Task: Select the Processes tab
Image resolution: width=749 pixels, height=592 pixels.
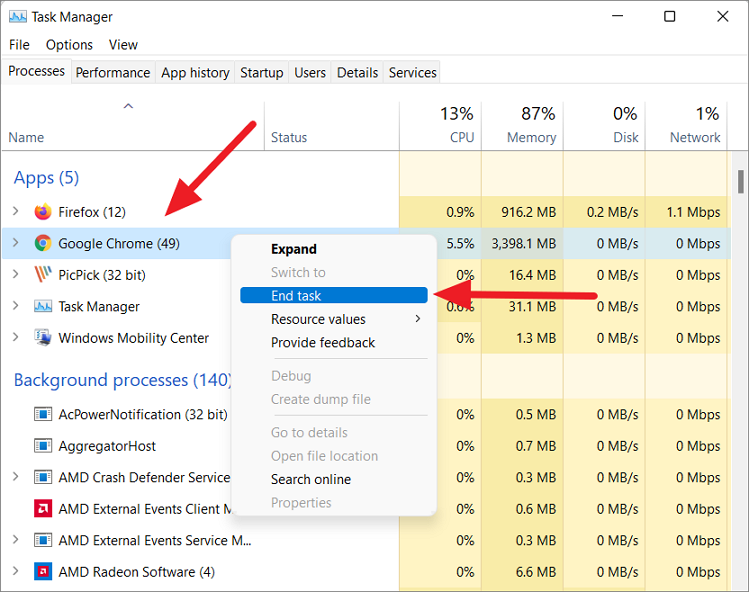Action: (x=37, y=71)
